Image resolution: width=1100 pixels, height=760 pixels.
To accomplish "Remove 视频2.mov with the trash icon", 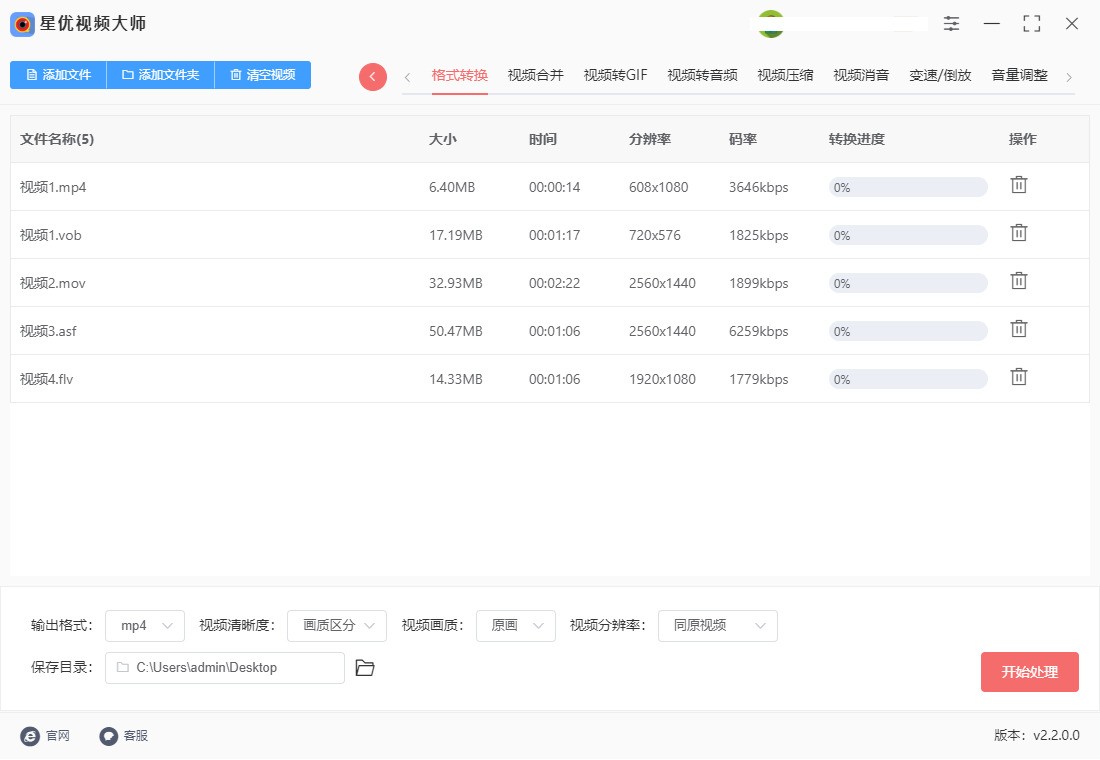I will (x=1019, y=281).
